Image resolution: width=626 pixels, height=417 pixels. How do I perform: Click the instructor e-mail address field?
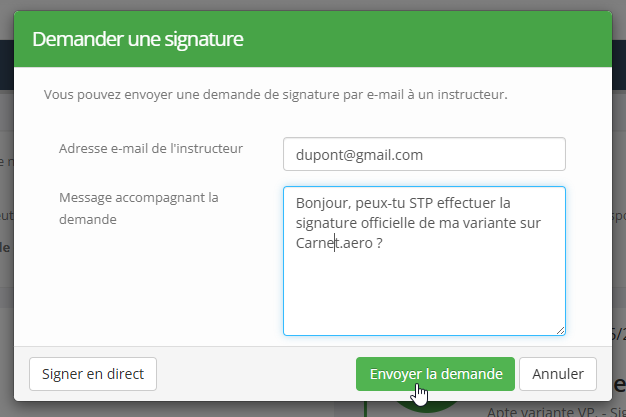[424, 154]
